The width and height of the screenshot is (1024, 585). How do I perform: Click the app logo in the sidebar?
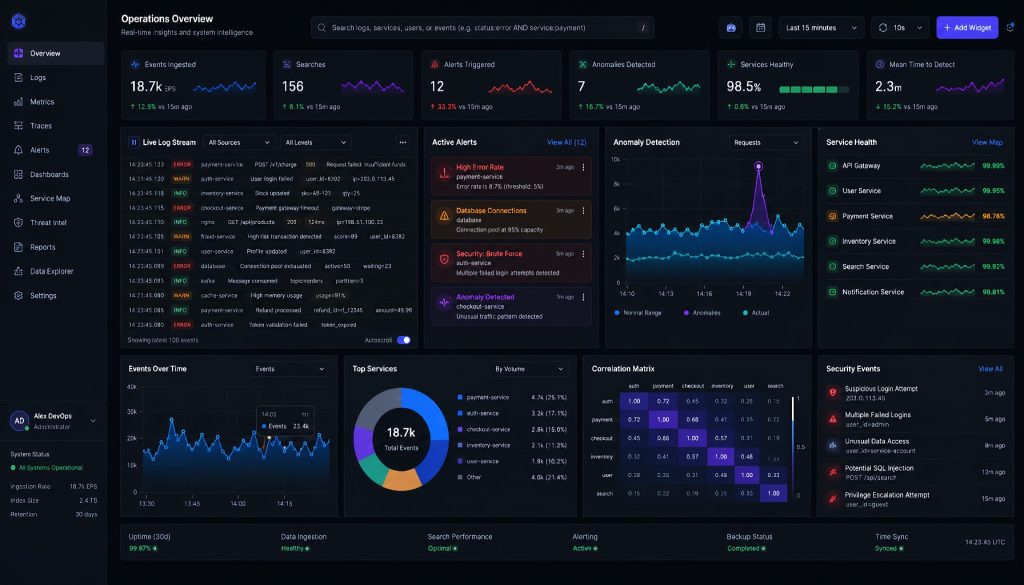18,22
